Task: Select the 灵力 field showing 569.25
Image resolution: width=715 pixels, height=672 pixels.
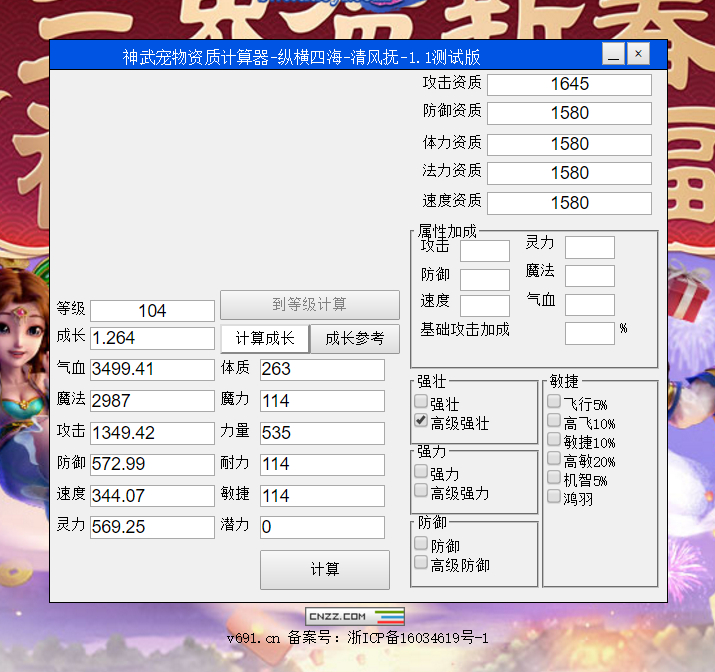Action: click(152, 527)
